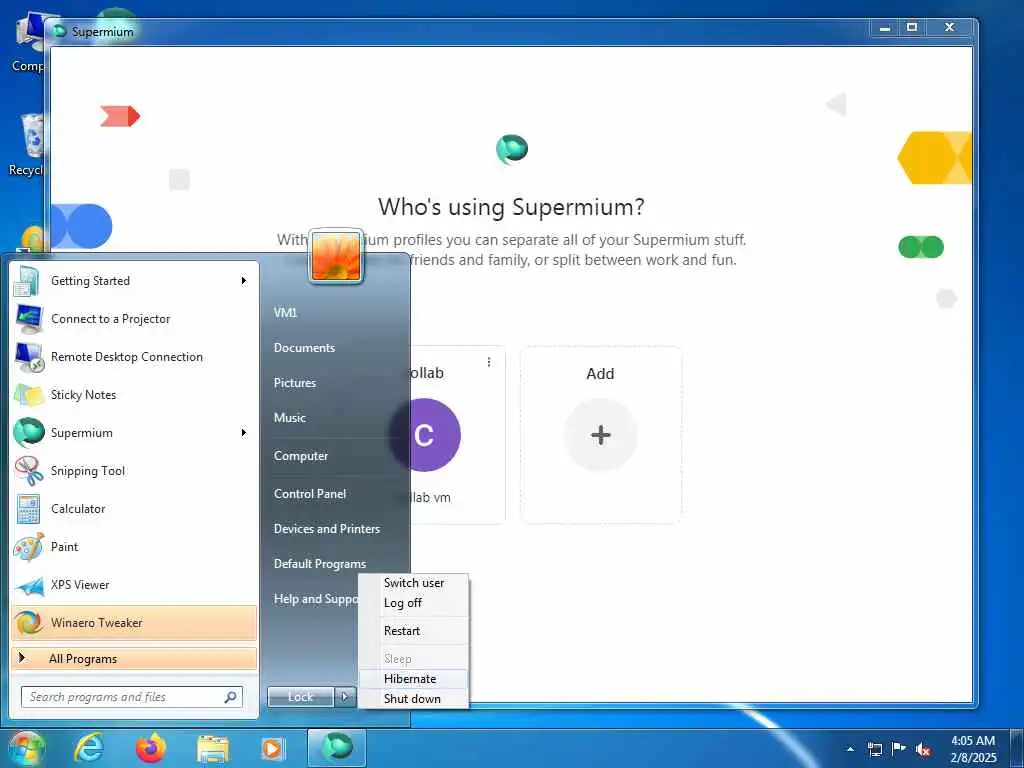Click the Add profile card label
The image size is (1024, 768).
(600, 374)
